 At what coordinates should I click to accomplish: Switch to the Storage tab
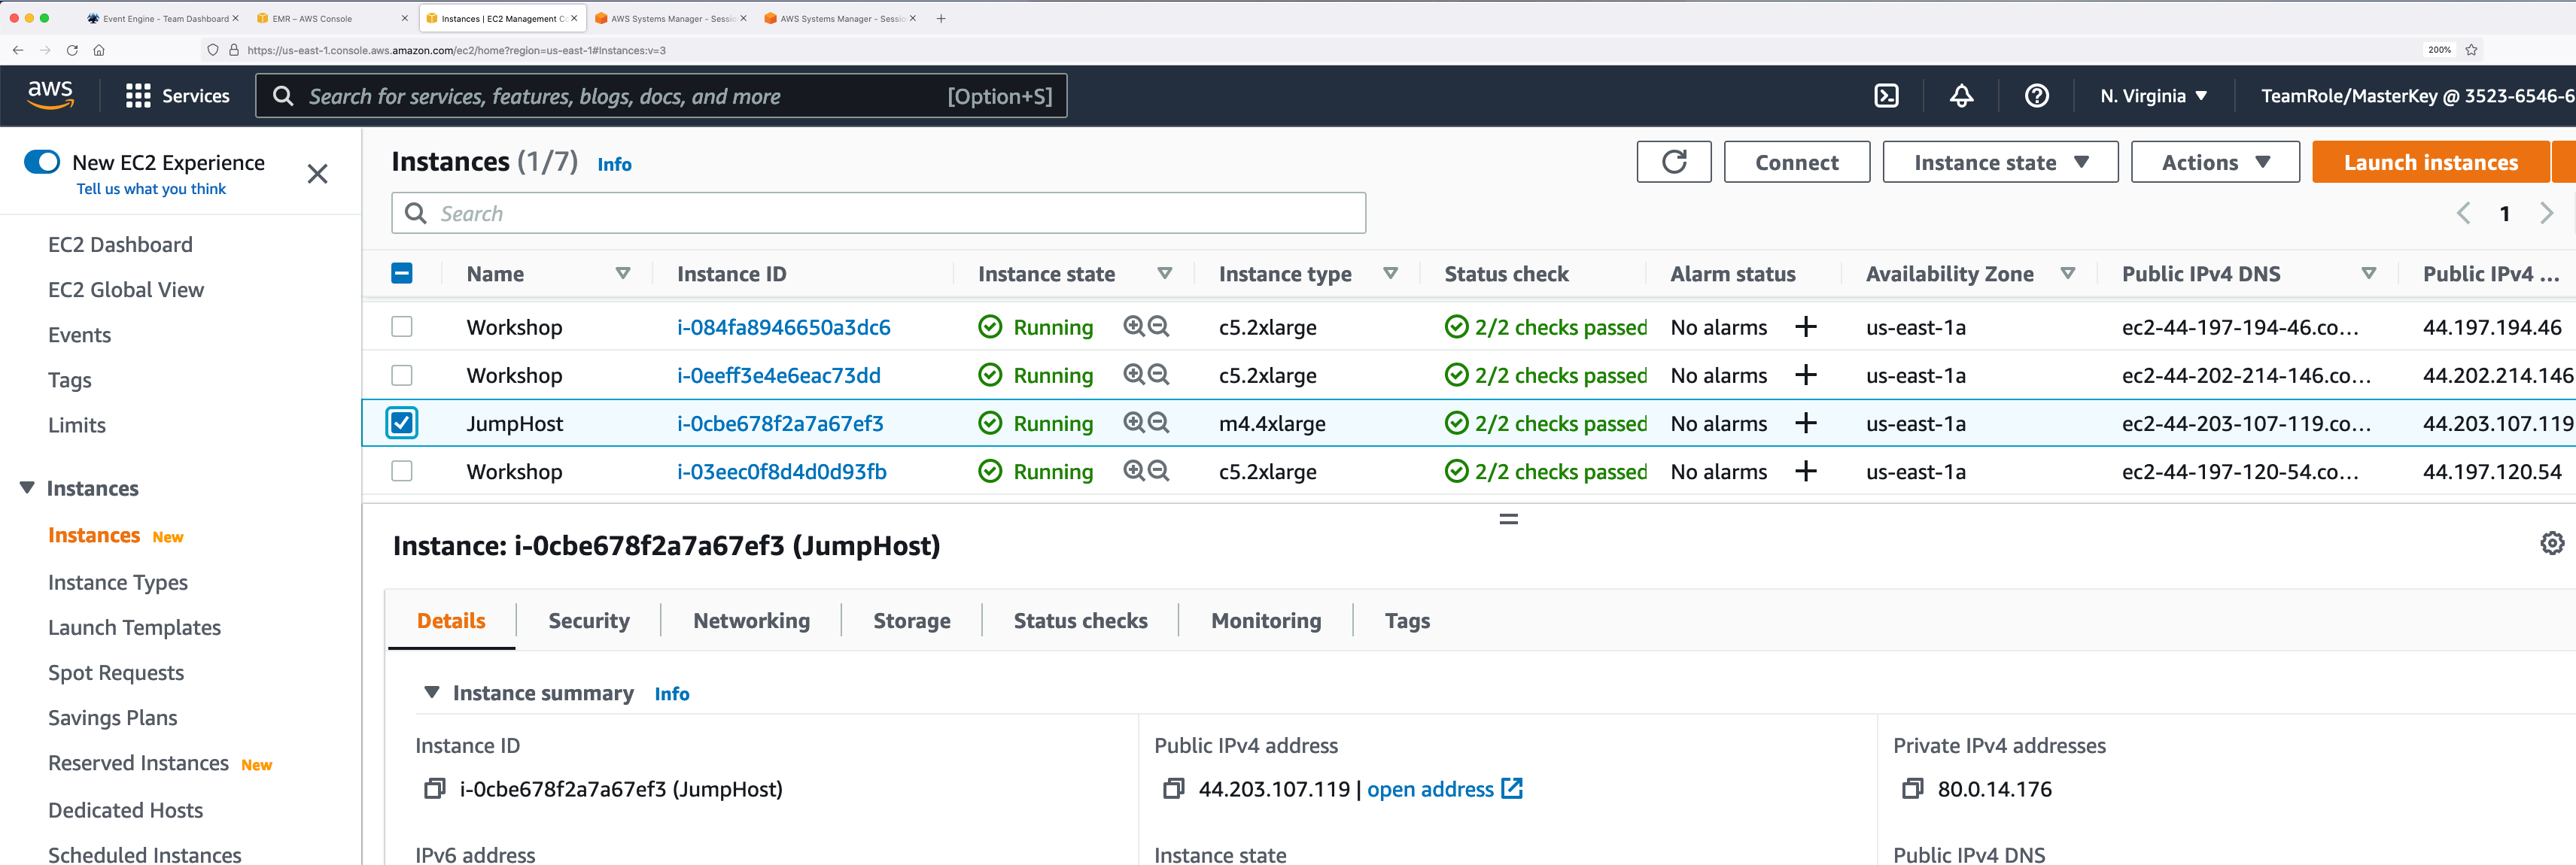tap(911, 621)
